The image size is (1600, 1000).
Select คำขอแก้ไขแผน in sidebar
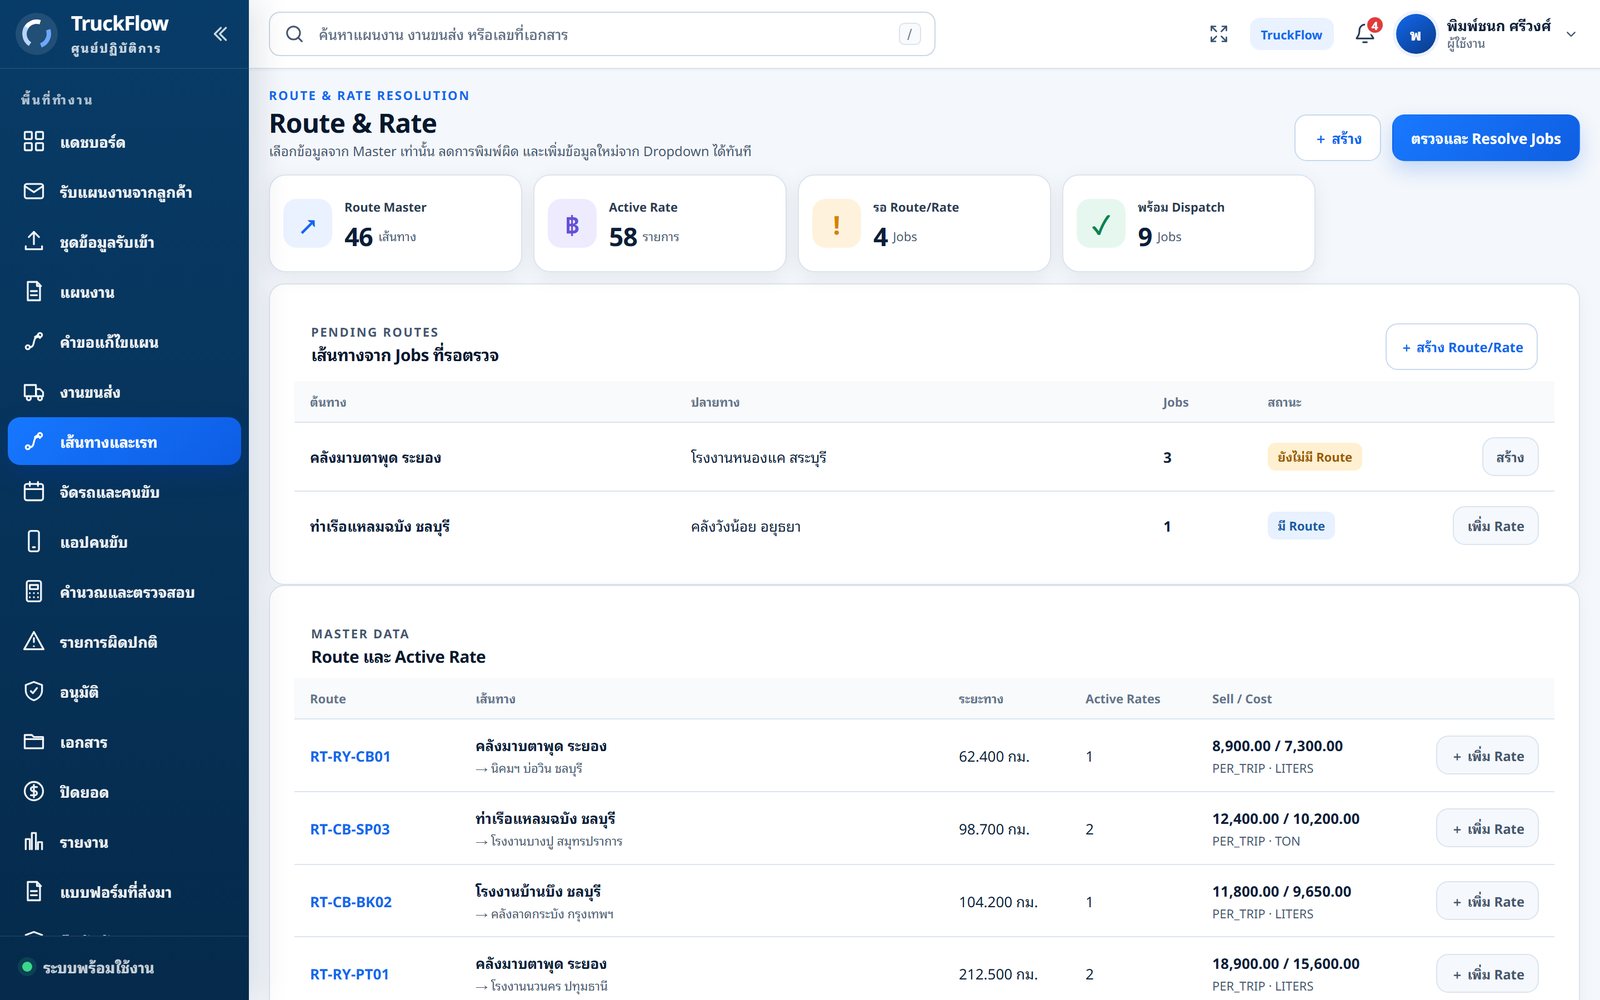click(124, 341)
